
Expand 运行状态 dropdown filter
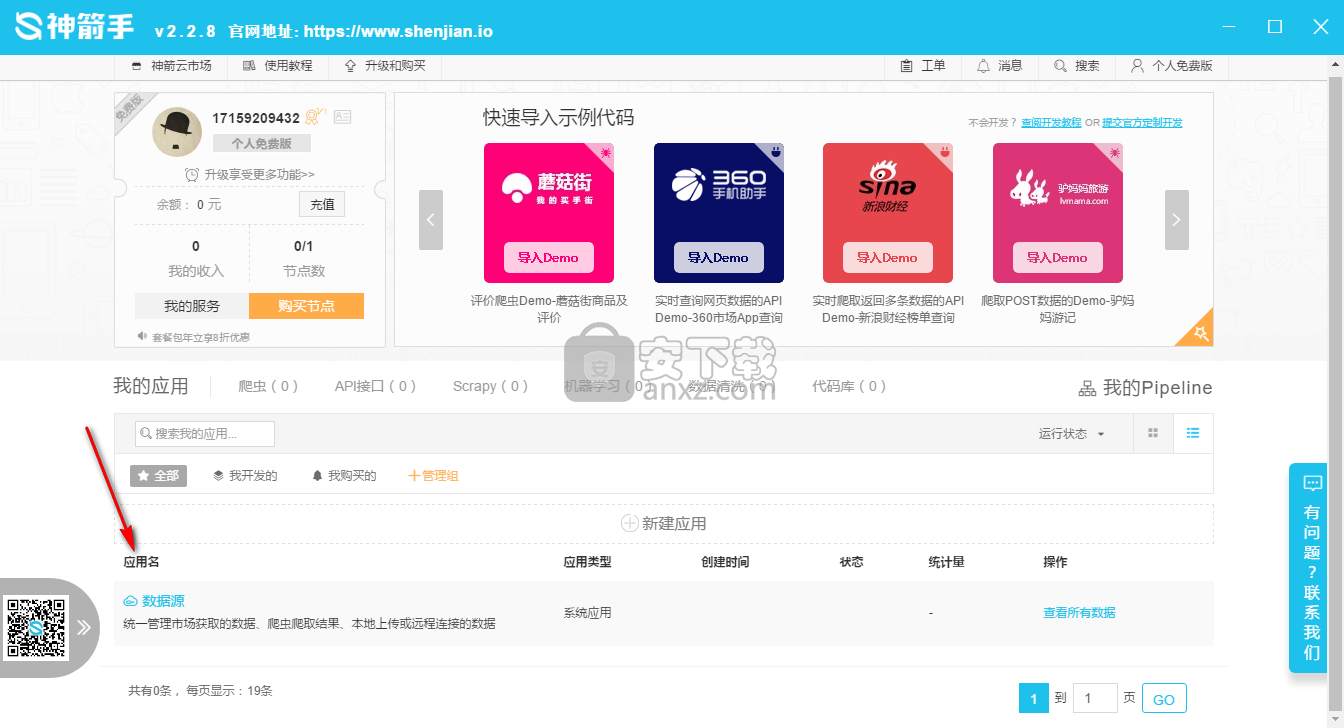1072,434
